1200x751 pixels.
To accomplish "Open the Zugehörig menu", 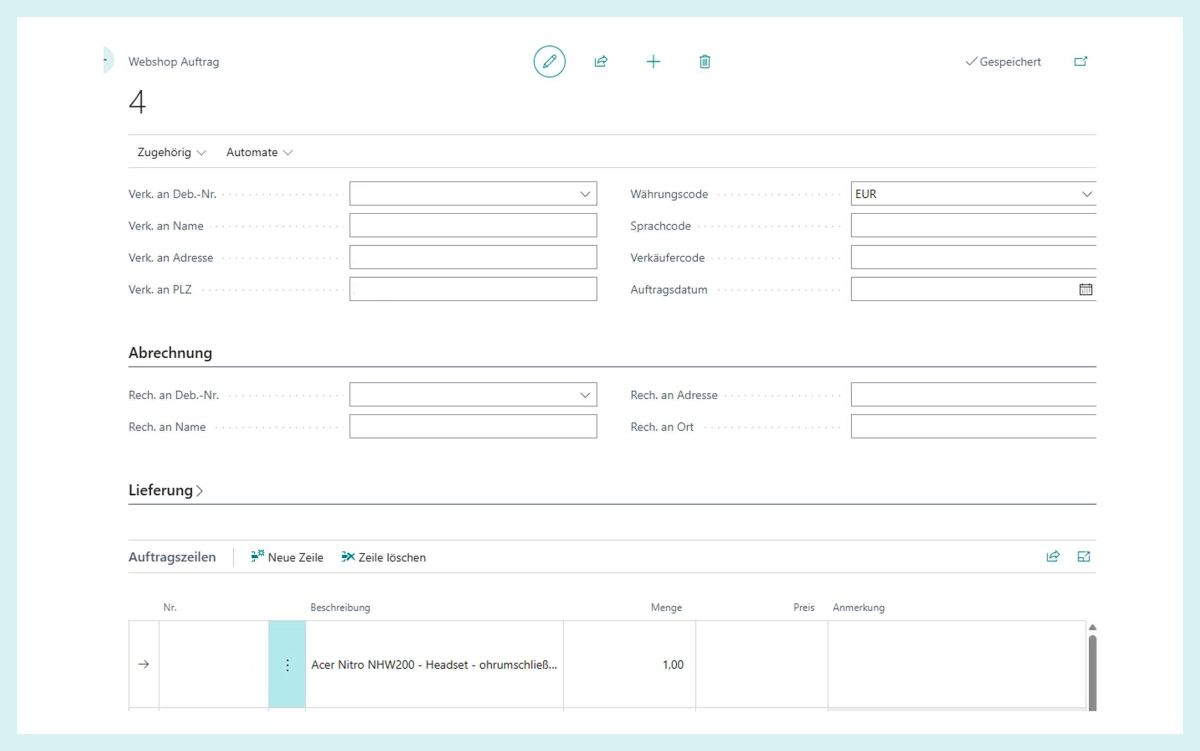I will pos(171,153).
